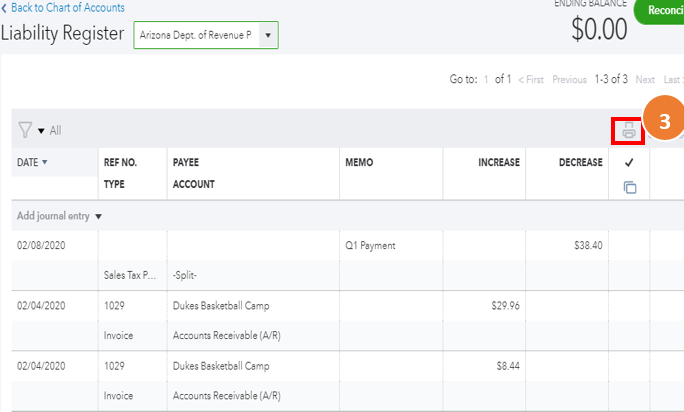Go to the Next page link
Screen dimensions: 684x412
[645, 79]
